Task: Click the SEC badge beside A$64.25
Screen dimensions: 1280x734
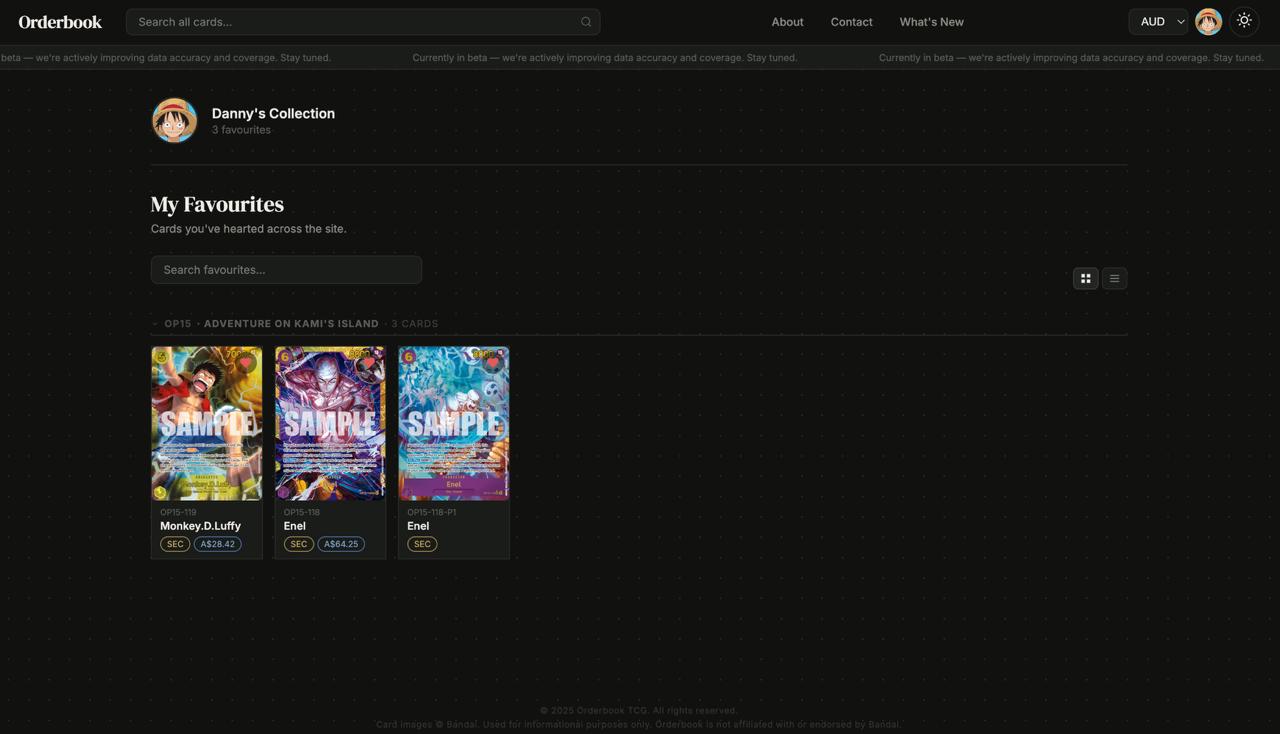Action: [298, 544]
